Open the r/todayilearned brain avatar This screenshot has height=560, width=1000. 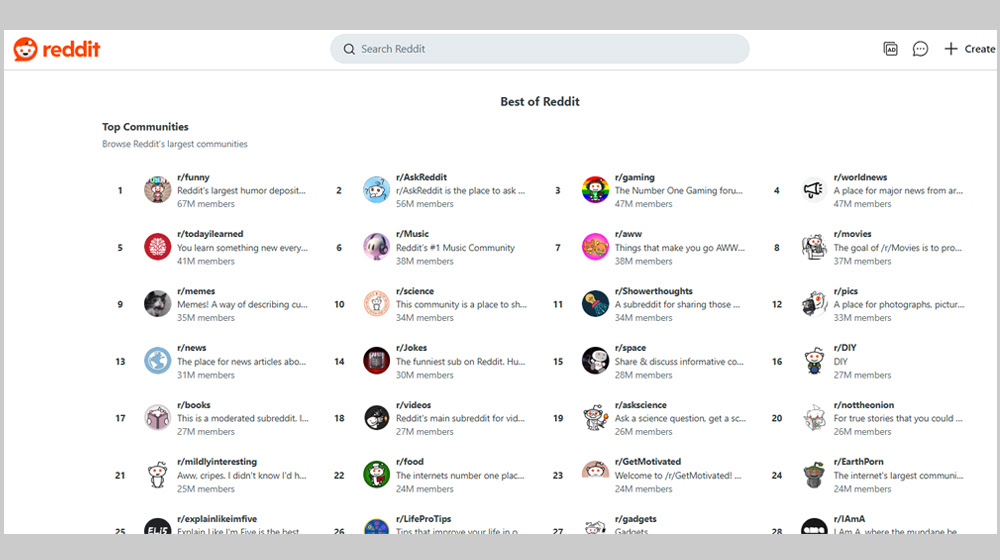tap(158, 247)
